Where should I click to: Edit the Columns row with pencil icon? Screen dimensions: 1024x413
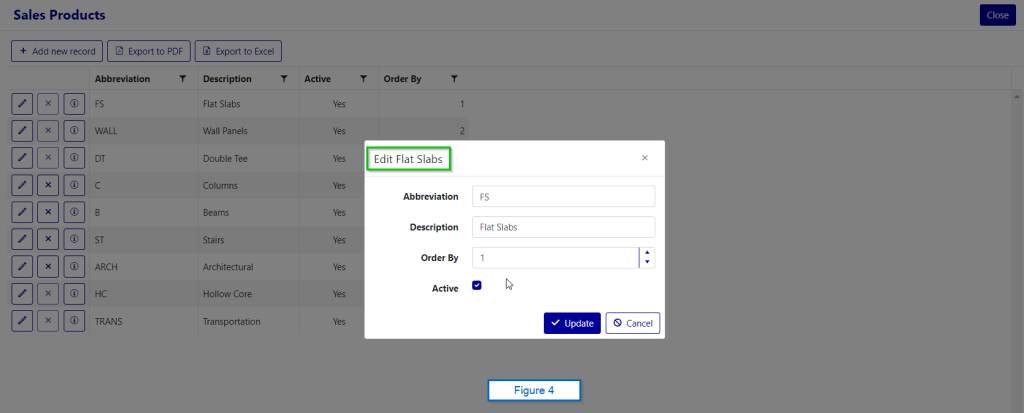point(22,186)
